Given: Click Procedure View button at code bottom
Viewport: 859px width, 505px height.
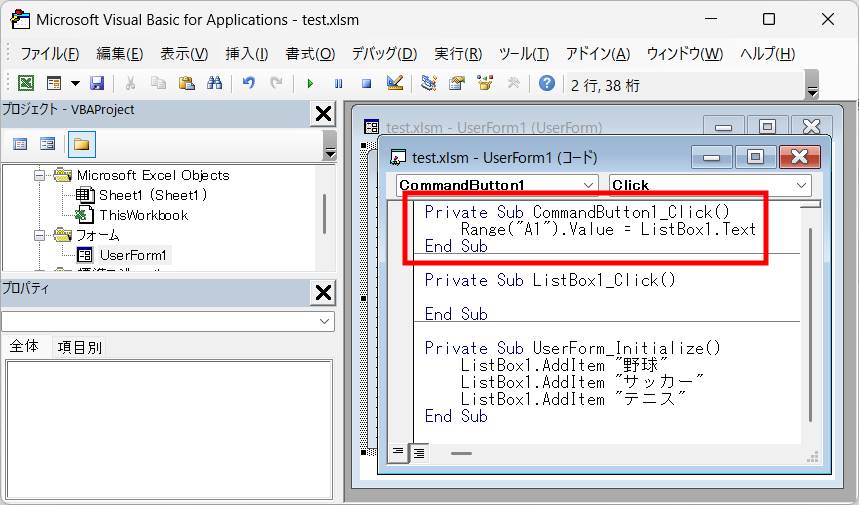Looking at the screenshot, I should point(398,452).
